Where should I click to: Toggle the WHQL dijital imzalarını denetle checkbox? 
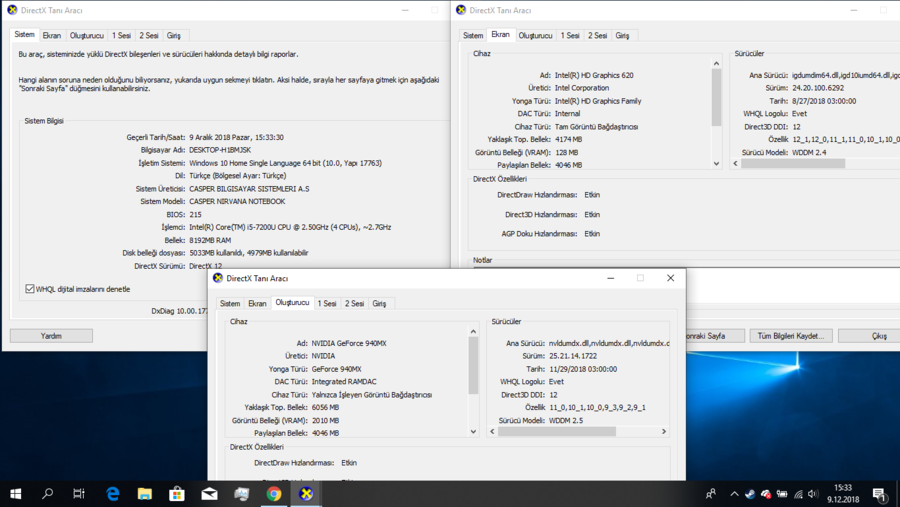(30, 289)
